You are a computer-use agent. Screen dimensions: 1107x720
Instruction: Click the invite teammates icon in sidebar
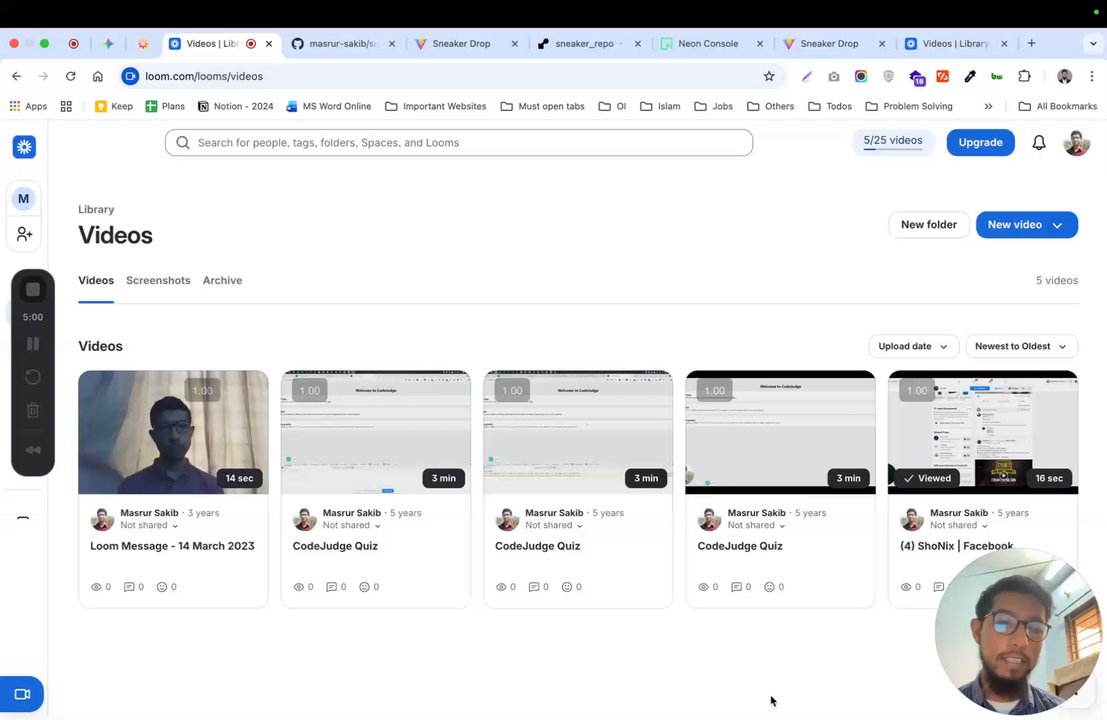[x=24, y=234]
